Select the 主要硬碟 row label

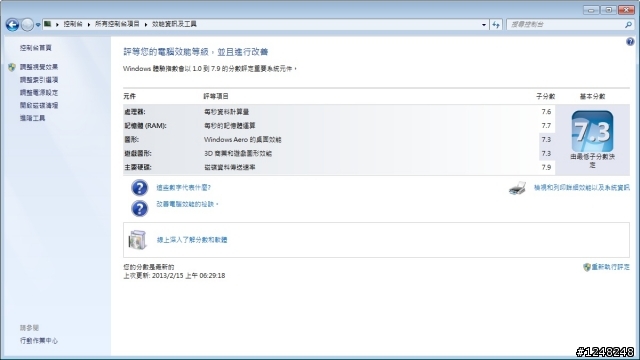138,167
